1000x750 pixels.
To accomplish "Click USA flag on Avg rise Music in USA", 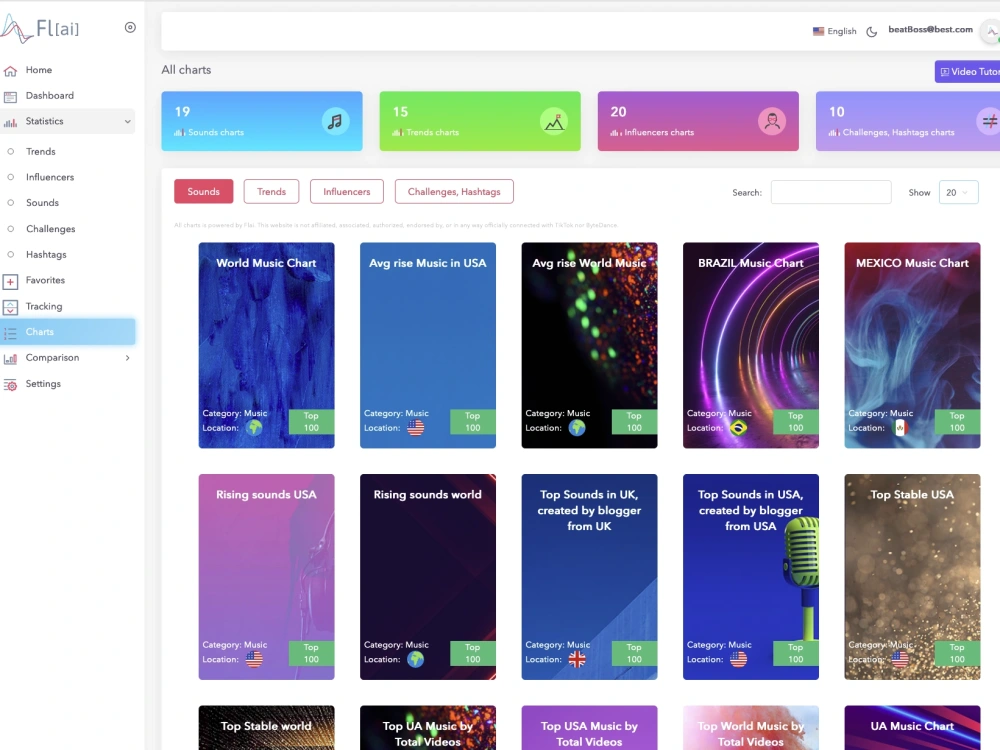I will [416, 427].
